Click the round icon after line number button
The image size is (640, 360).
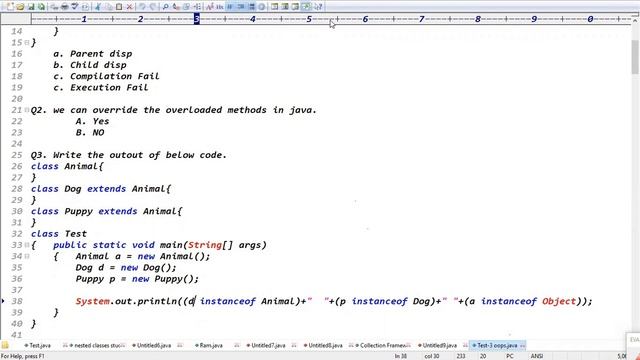tap(262, 7)
